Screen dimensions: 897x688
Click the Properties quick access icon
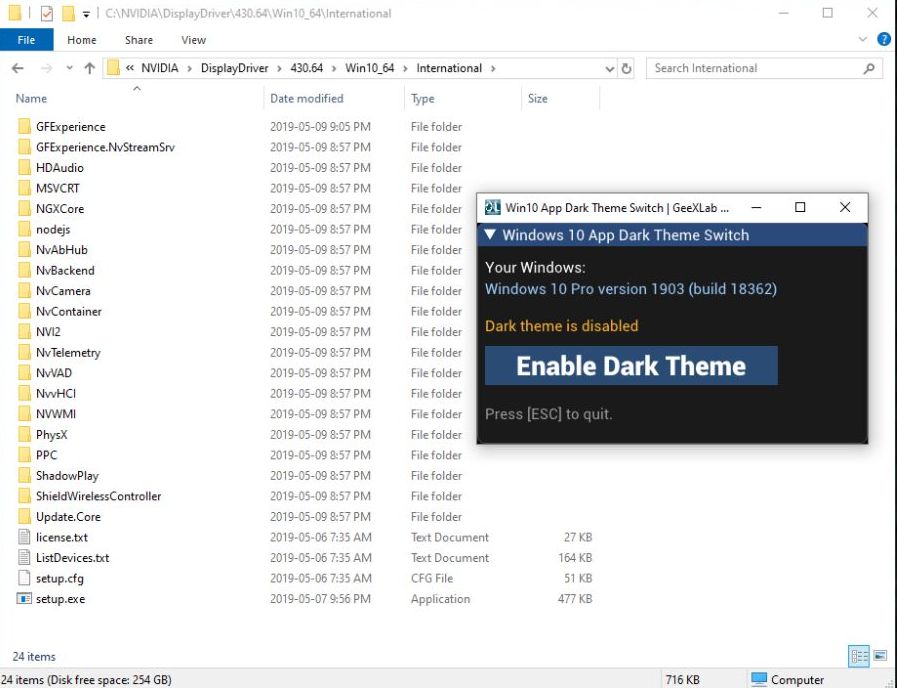coord(47,13)
